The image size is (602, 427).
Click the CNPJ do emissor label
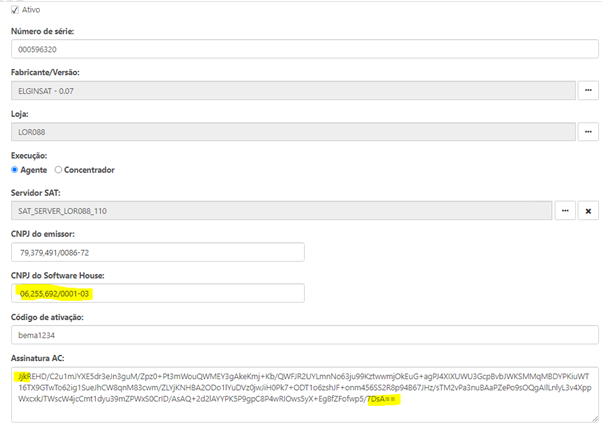click(47, 233)
